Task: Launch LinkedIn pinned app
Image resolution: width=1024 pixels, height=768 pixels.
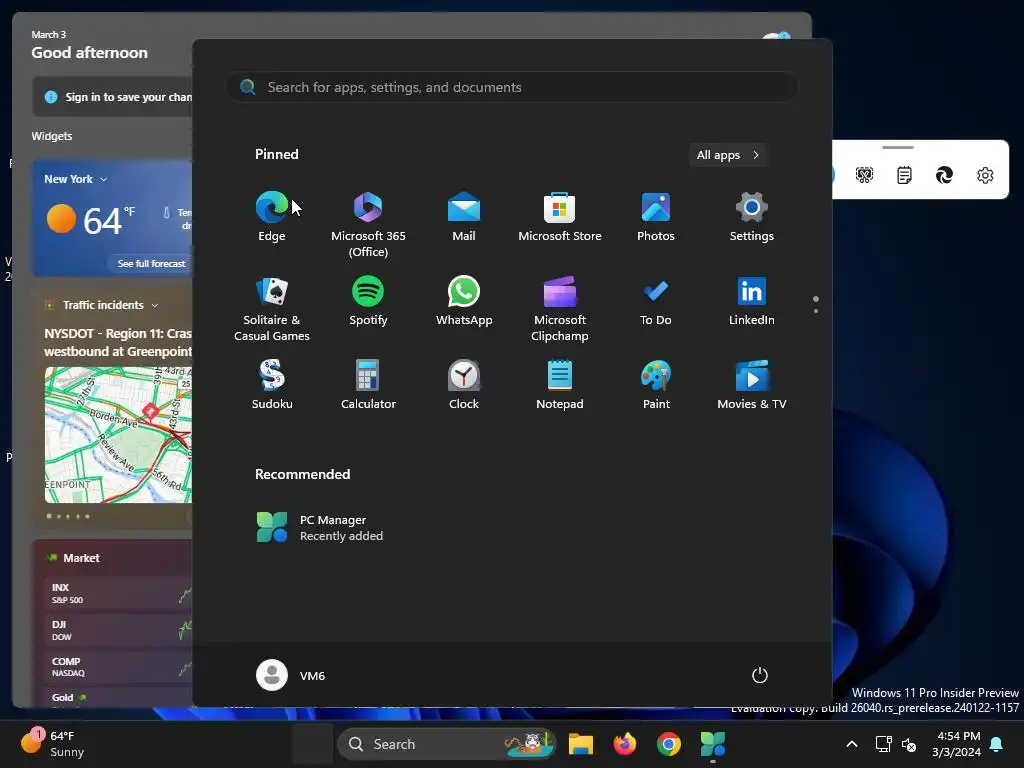Action: click(752, 301)
